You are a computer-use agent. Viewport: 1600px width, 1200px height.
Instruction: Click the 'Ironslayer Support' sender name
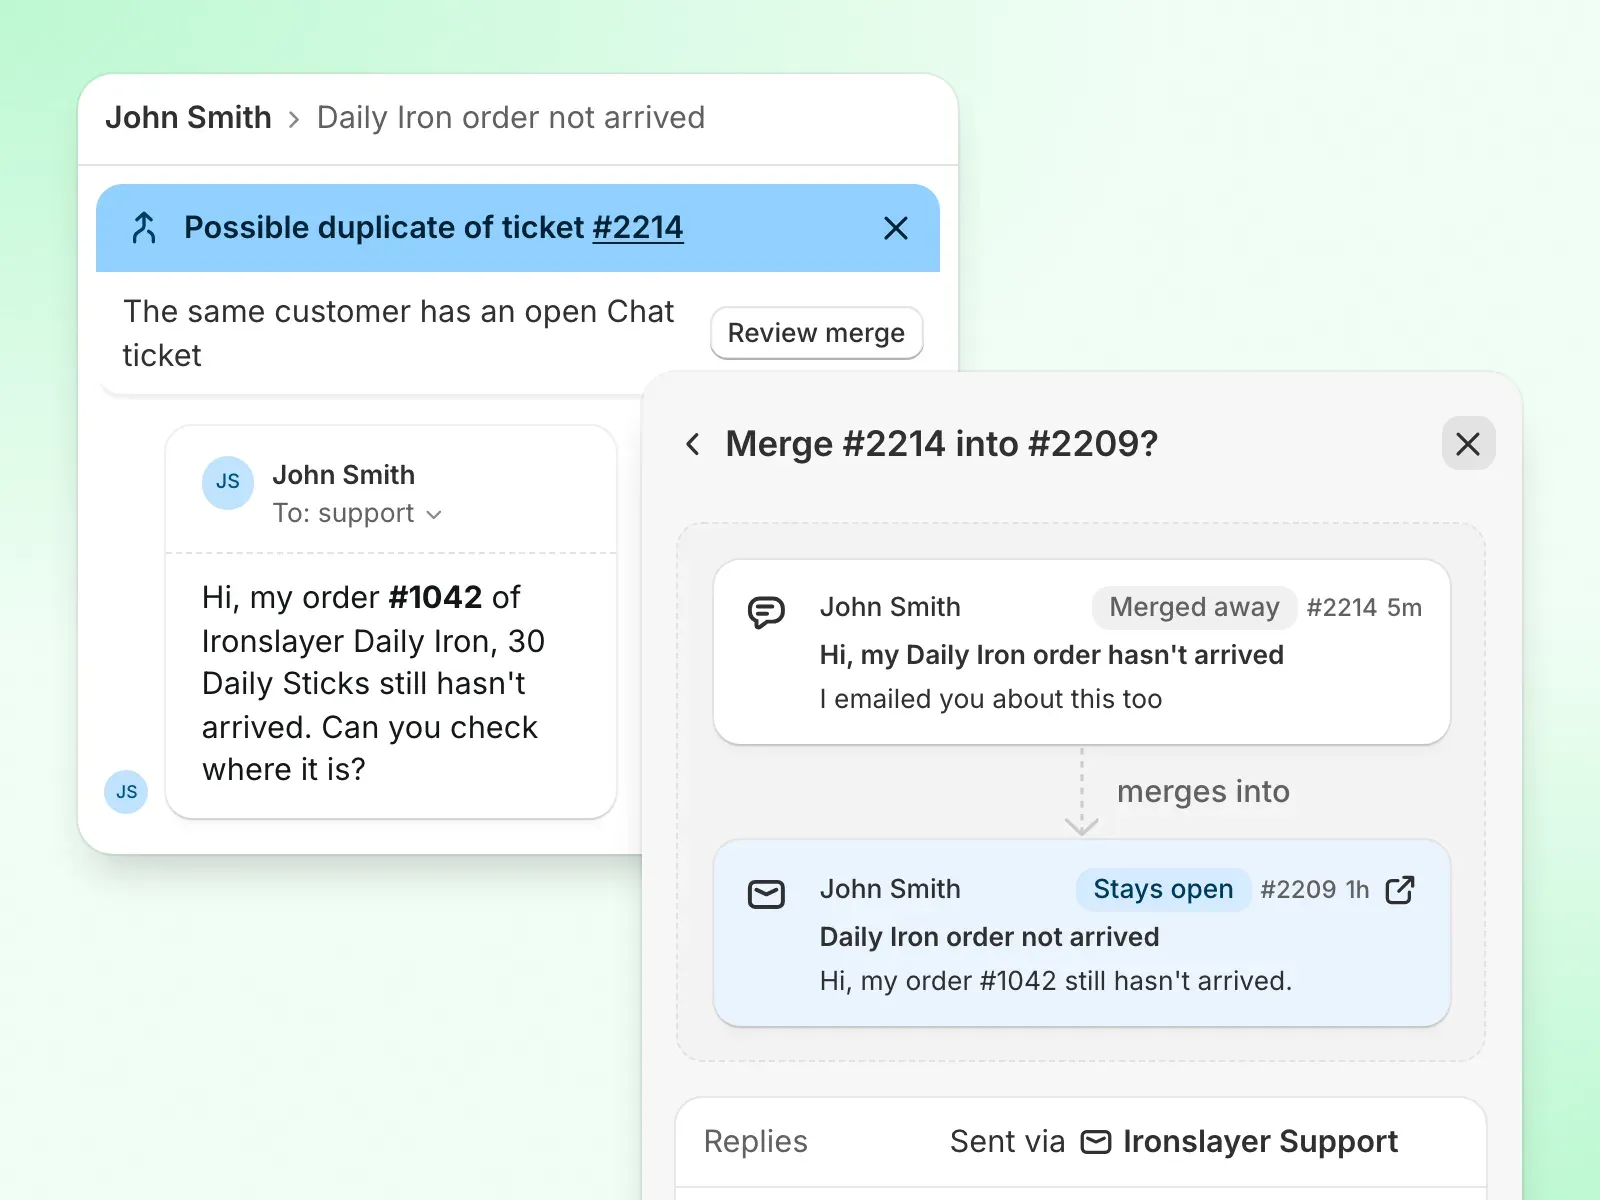[1260, 1142]
